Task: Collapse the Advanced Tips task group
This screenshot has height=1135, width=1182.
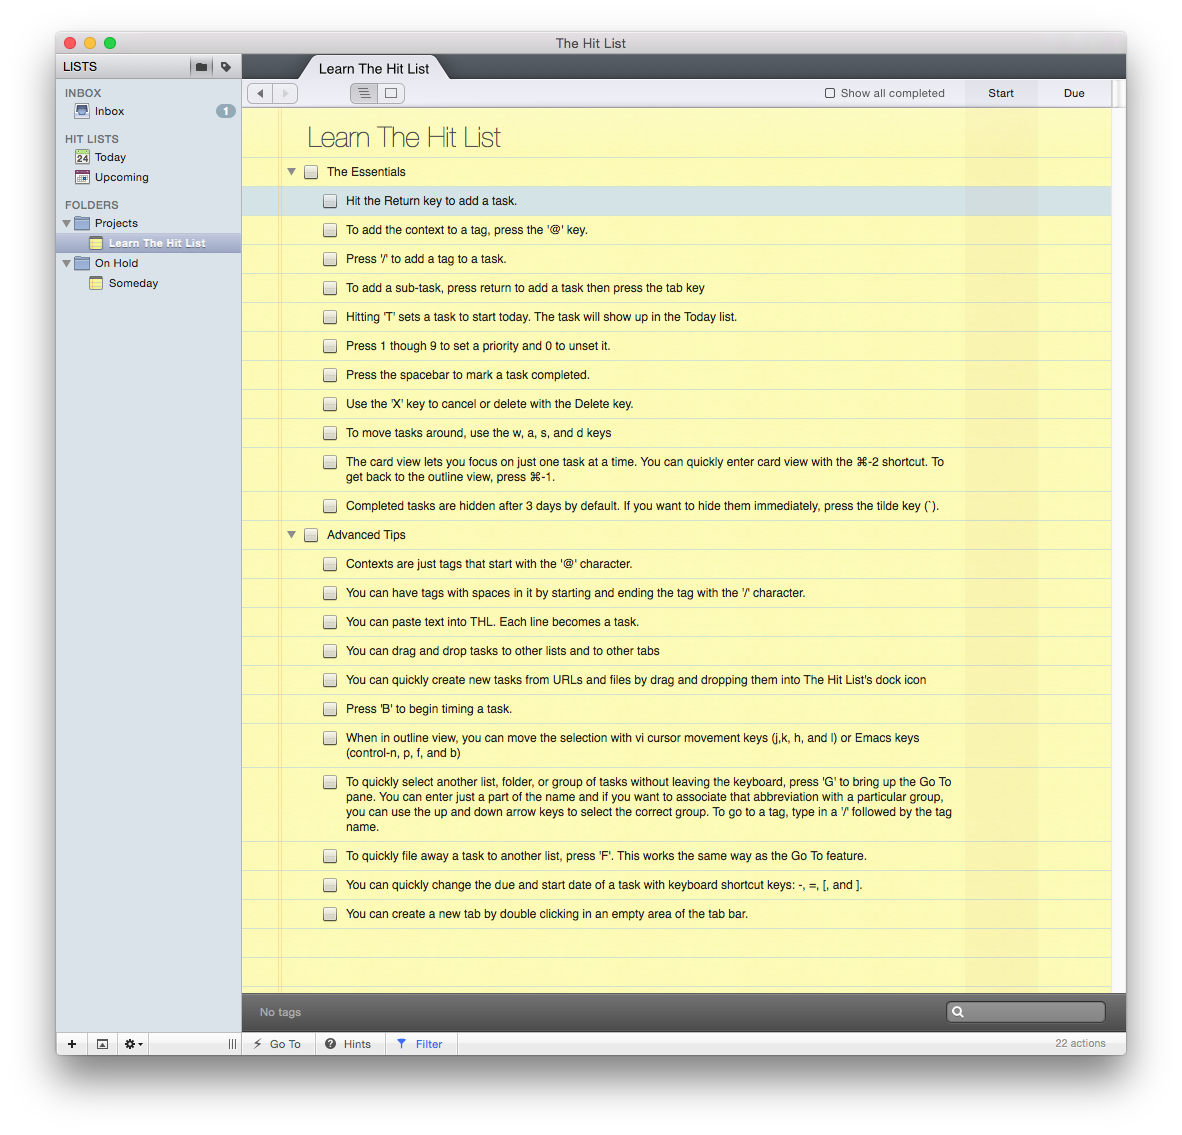Action: tap(292, 535)
